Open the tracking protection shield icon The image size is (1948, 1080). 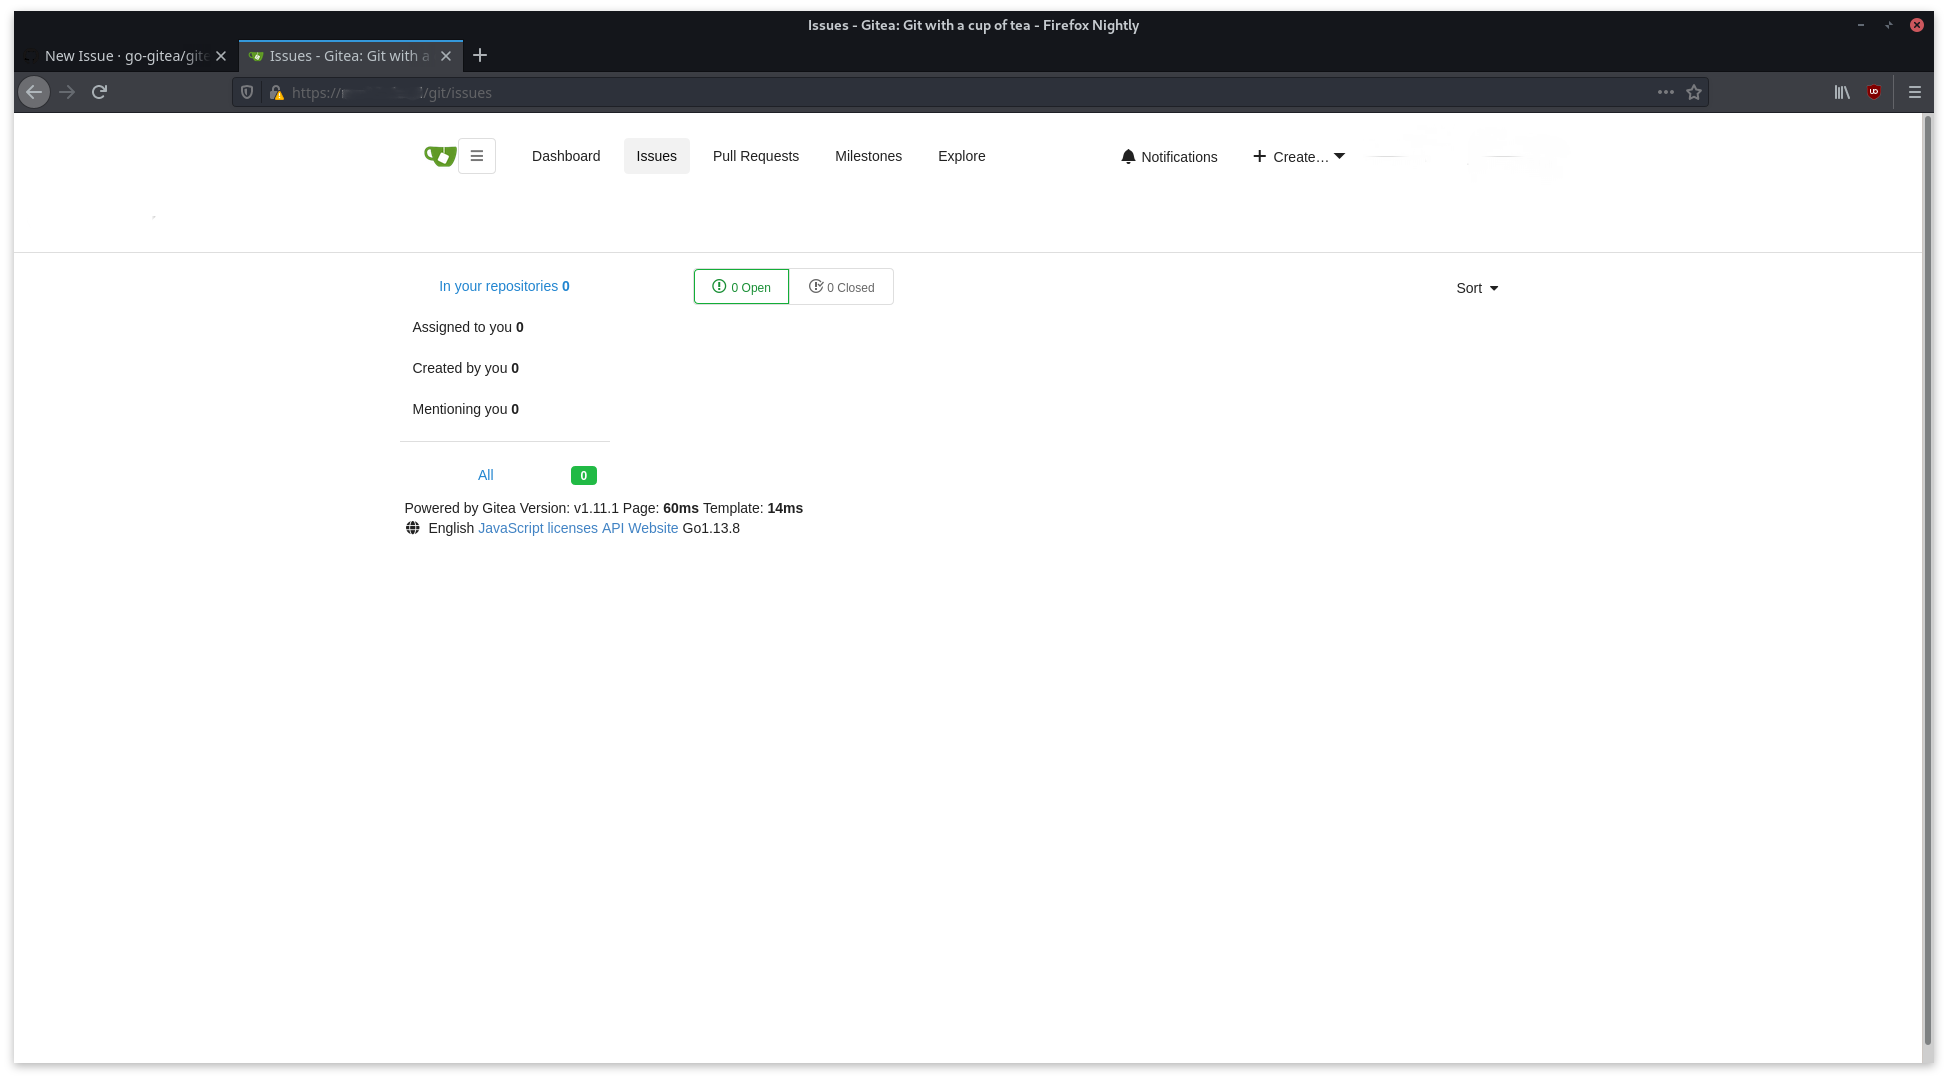tap(247, 91)
